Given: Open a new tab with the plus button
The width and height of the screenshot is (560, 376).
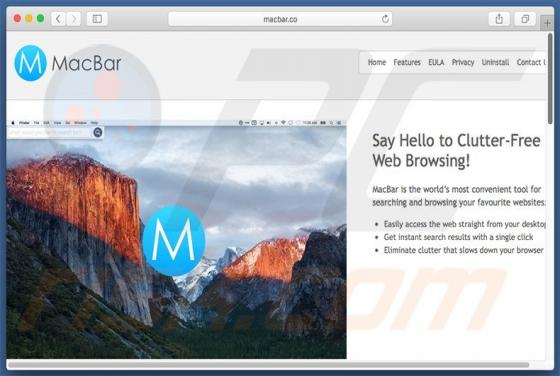Looking at the screenshot, I should click(x=547, y=23).
